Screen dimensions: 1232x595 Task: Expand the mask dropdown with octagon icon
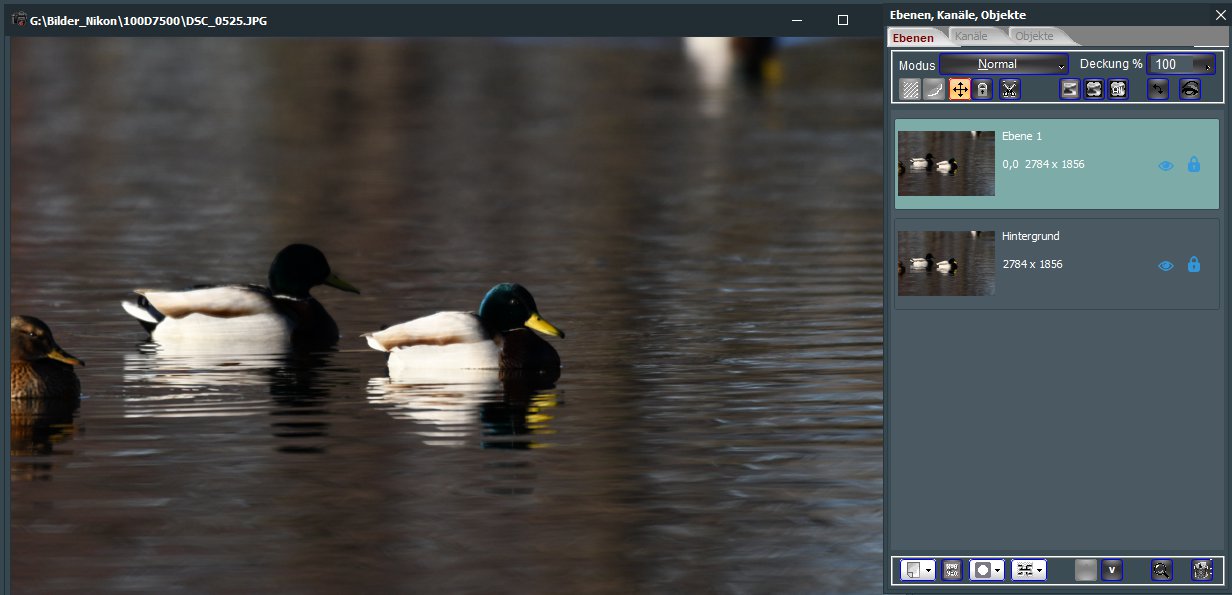pyautogui.click(x=986, y=570)
